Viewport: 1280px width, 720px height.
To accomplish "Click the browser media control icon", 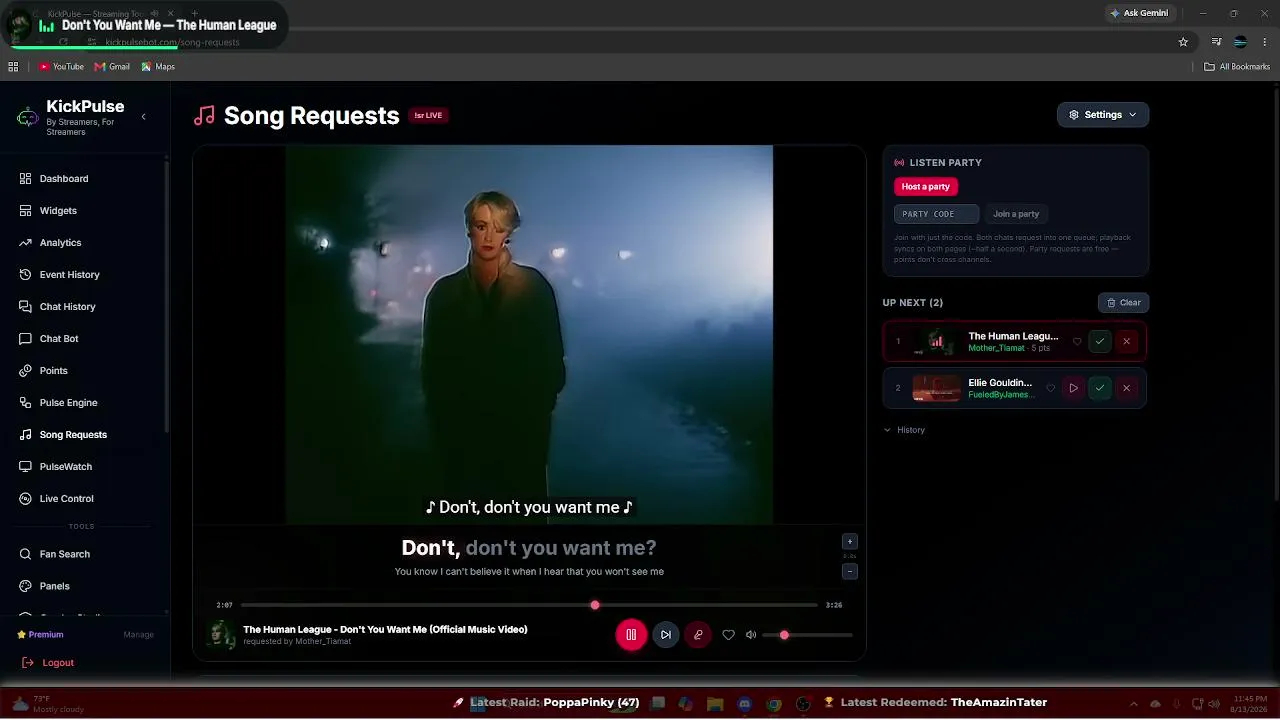I will tap(1216, 42).
